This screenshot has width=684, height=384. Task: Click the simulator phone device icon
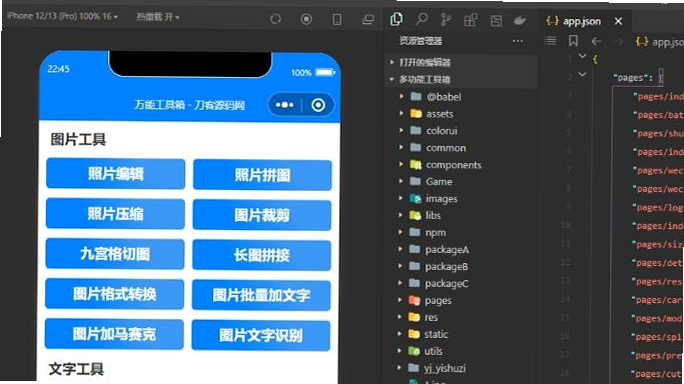[x=337, y=19]
